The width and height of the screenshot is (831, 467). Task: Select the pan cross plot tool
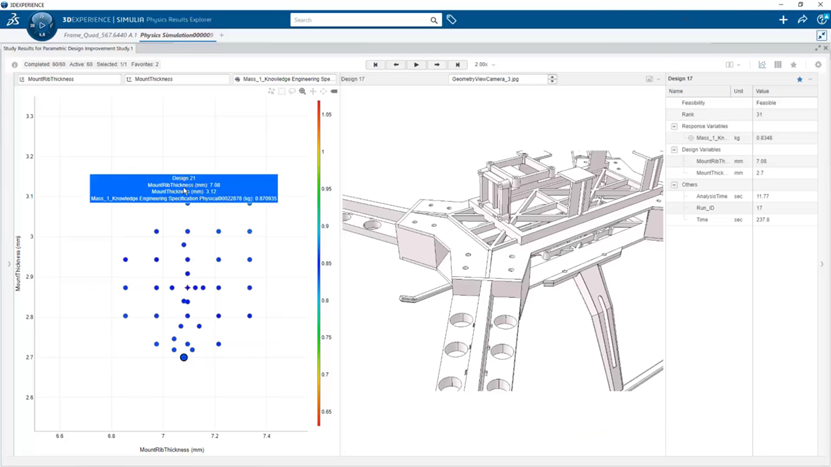(313, 91)
